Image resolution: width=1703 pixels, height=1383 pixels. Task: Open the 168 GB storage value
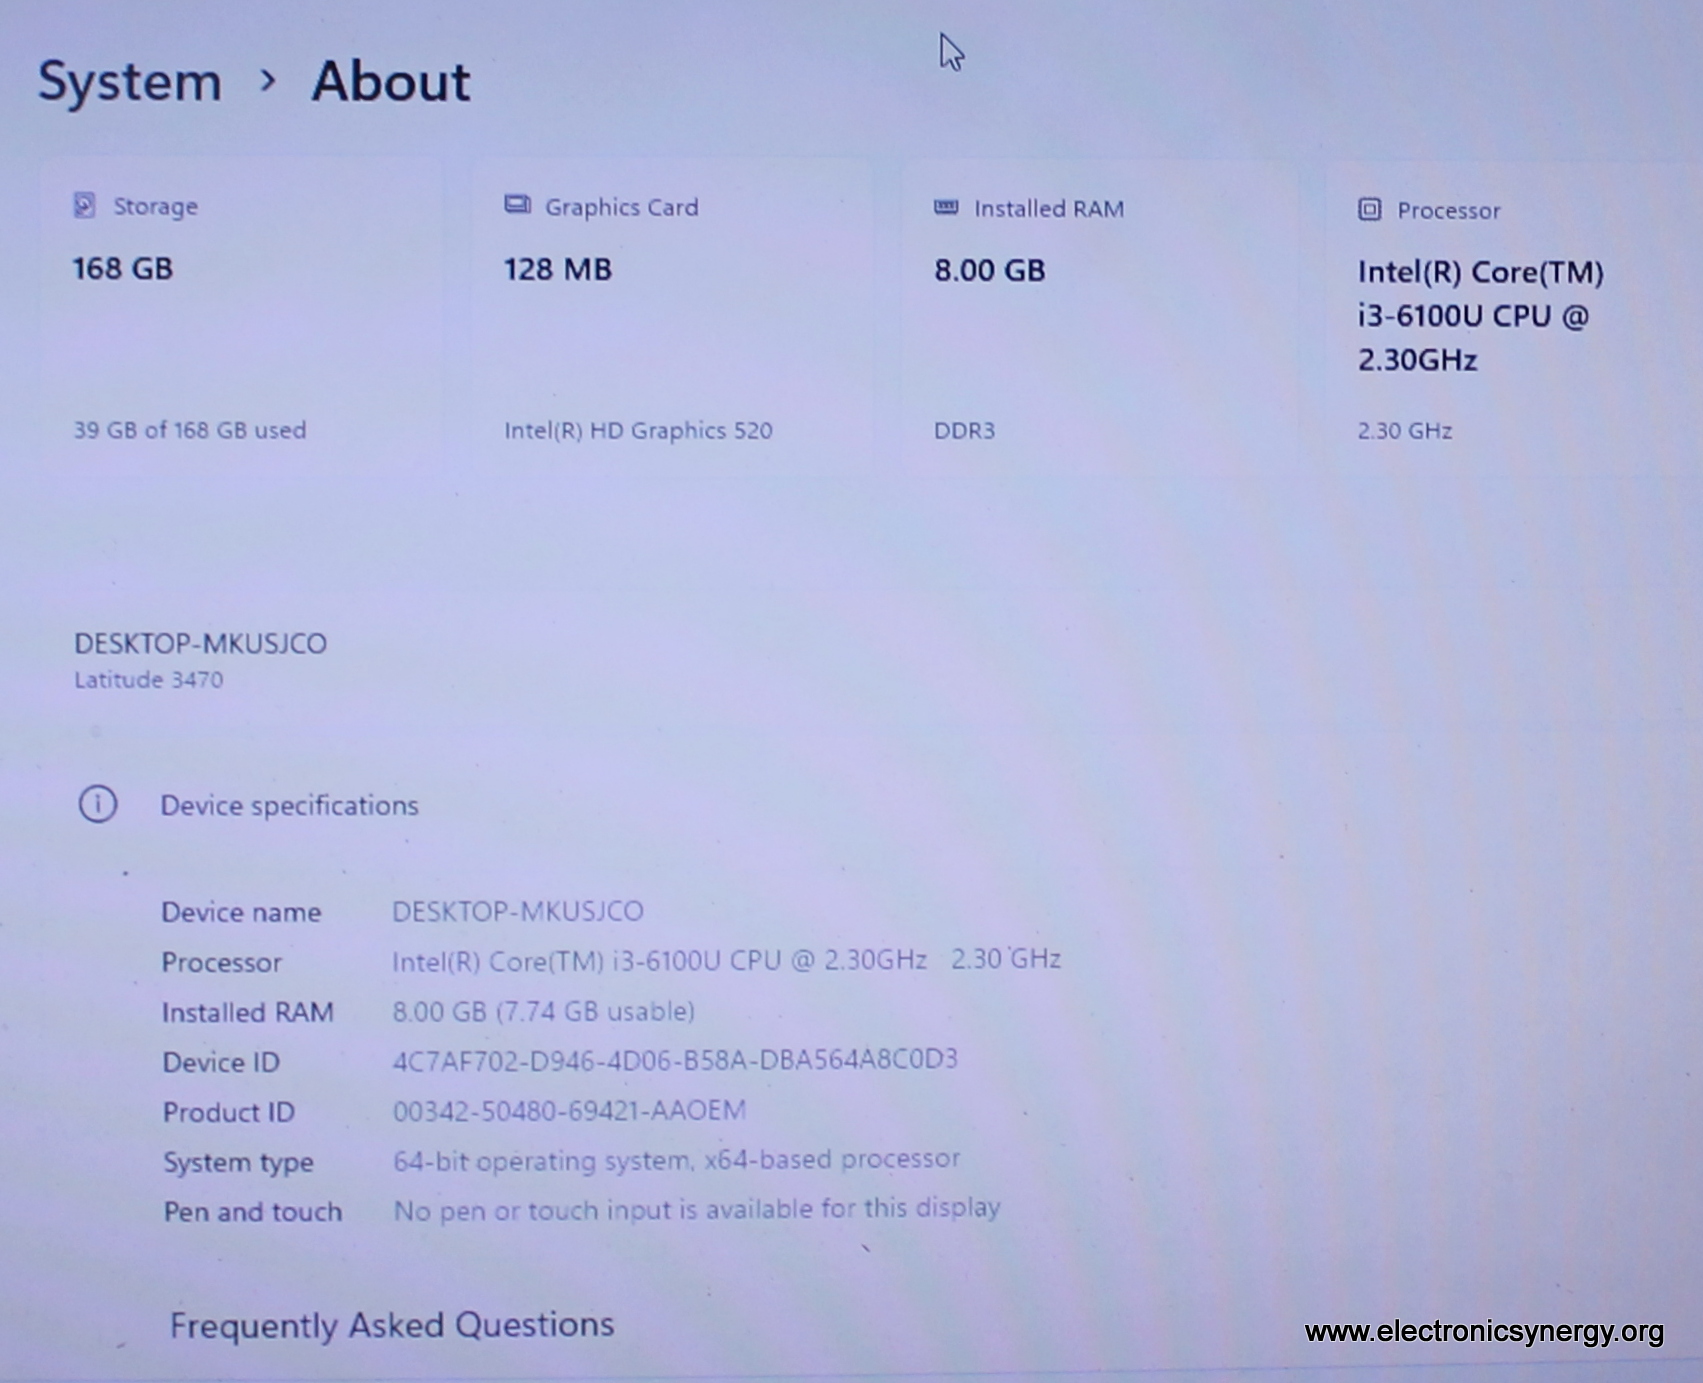pos(123,269)
